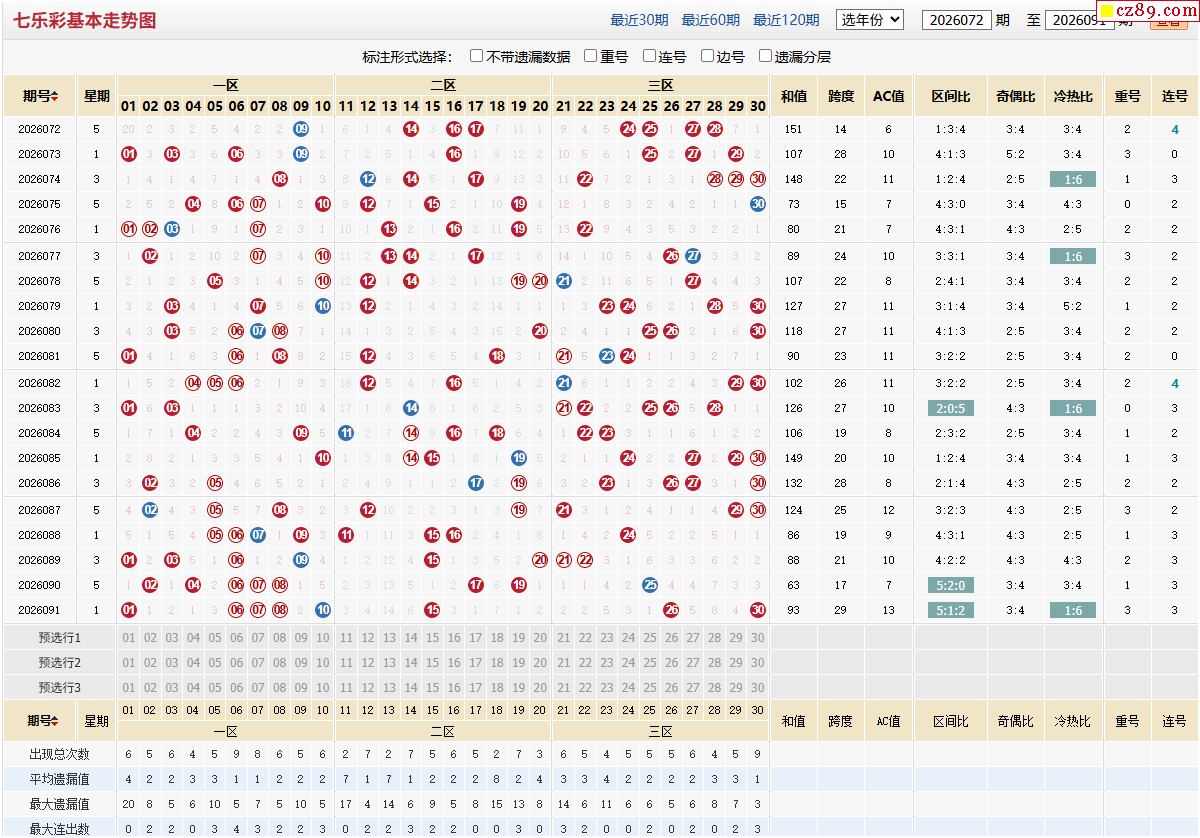This screenshot has width=1200, height=838.
Task: Click blue ball 30 in row 2026075
Action: point(758,204)
